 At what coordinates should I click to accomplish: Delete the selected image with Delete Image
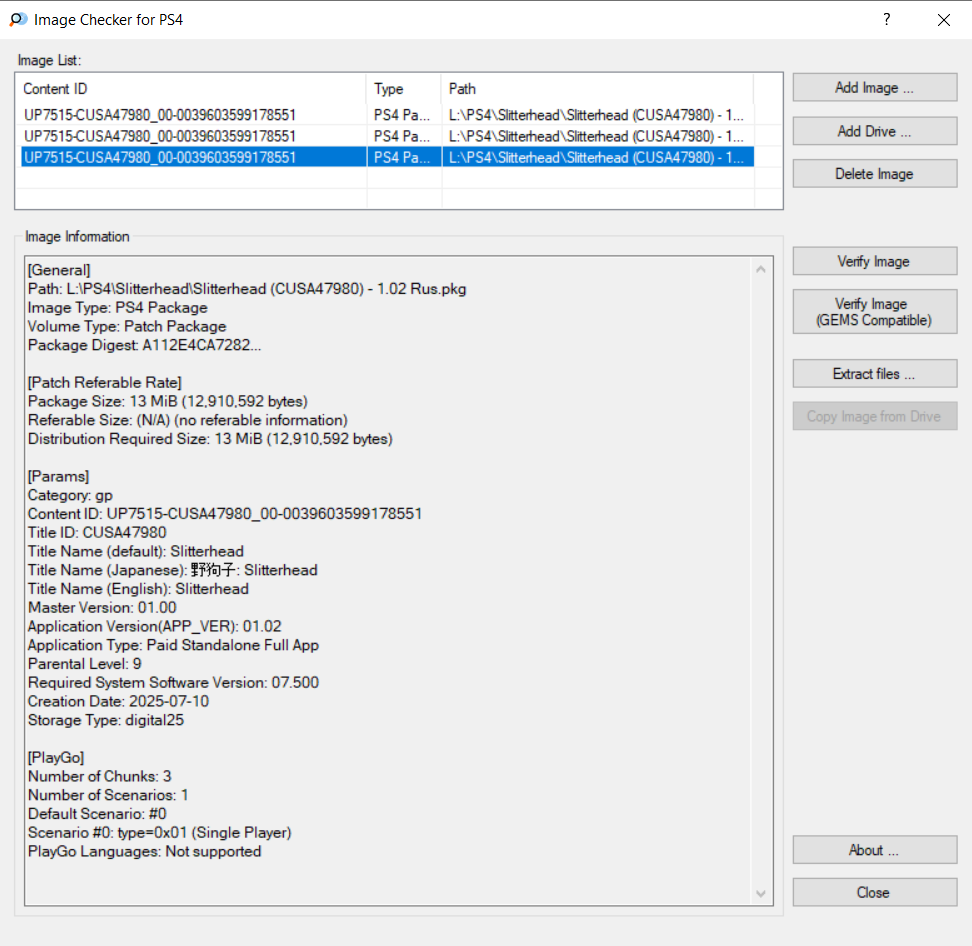click(x=874, y=174)
